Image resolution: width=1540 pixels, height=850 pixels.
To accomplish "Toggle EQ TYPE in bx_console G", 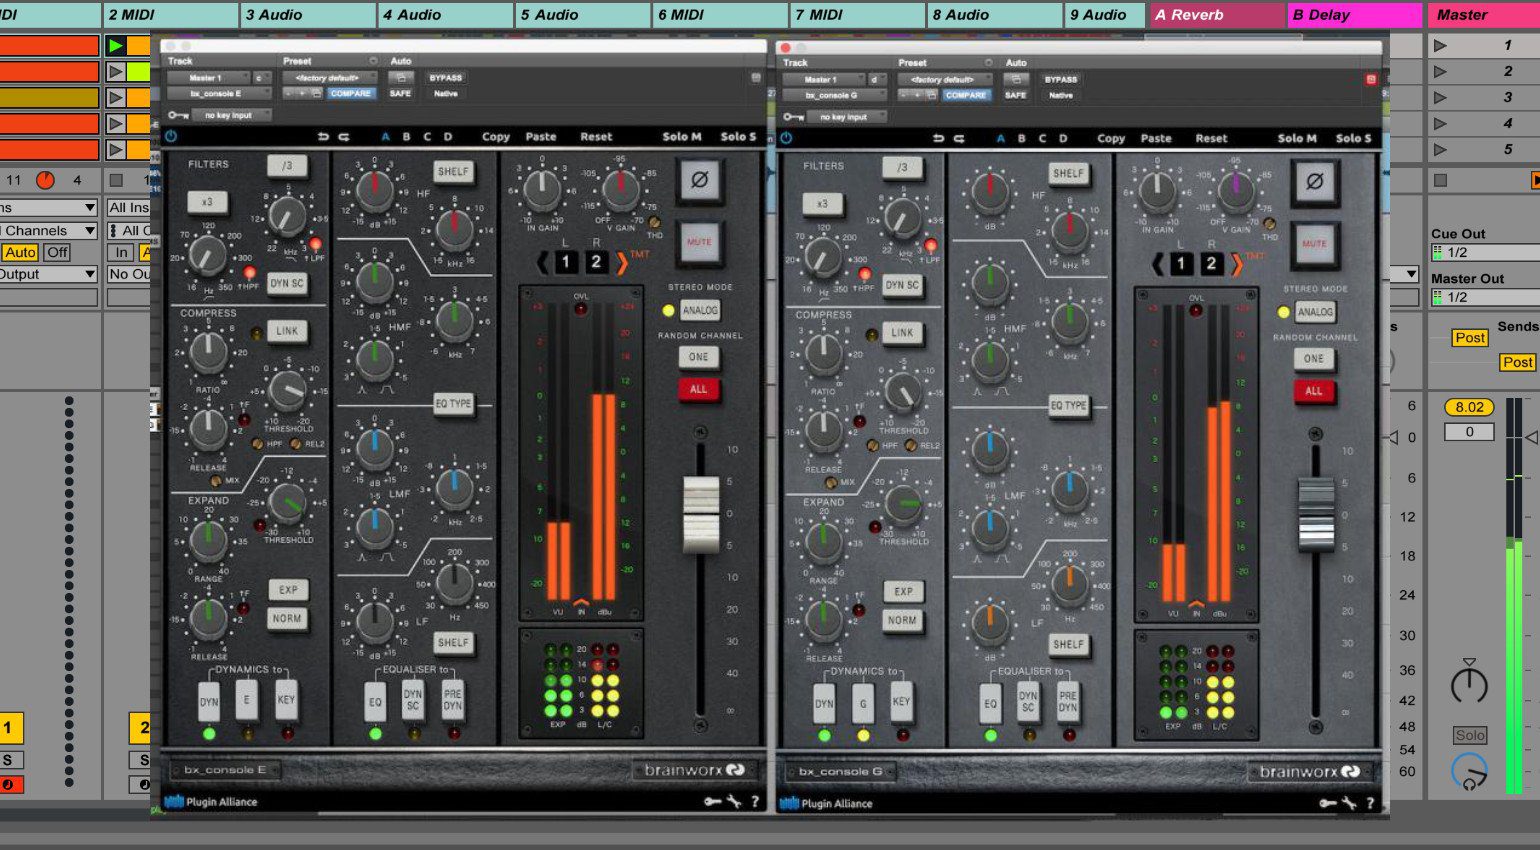I will point(1068,405).
